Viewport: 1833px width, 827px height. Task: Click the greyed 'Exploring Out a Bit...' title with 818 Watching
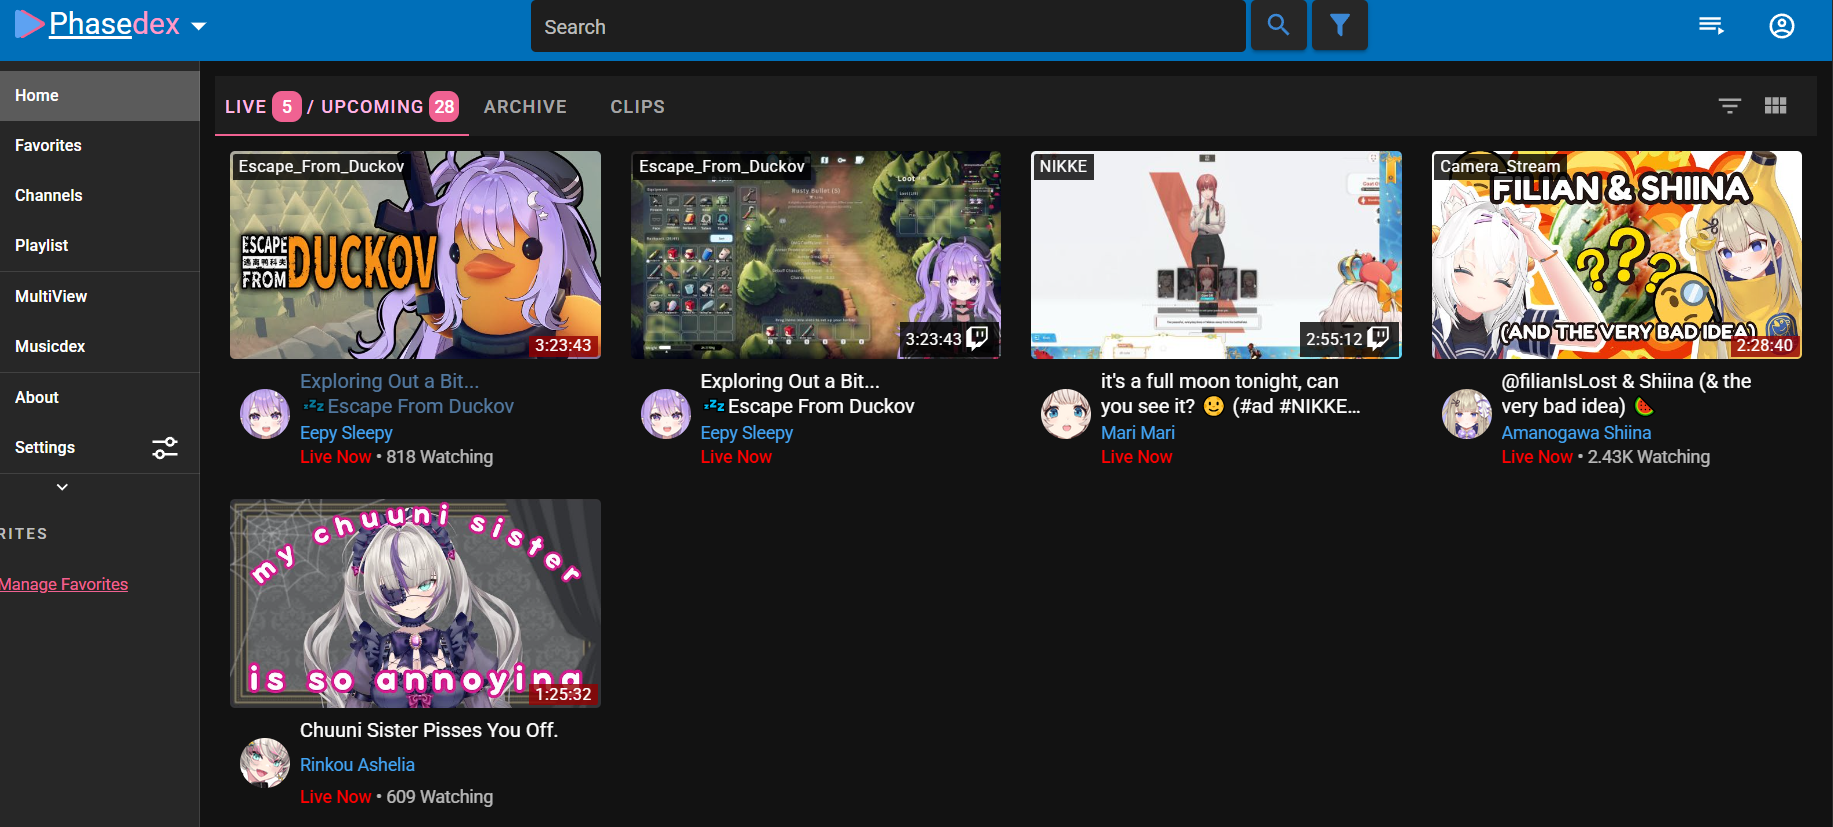[407, 394]
